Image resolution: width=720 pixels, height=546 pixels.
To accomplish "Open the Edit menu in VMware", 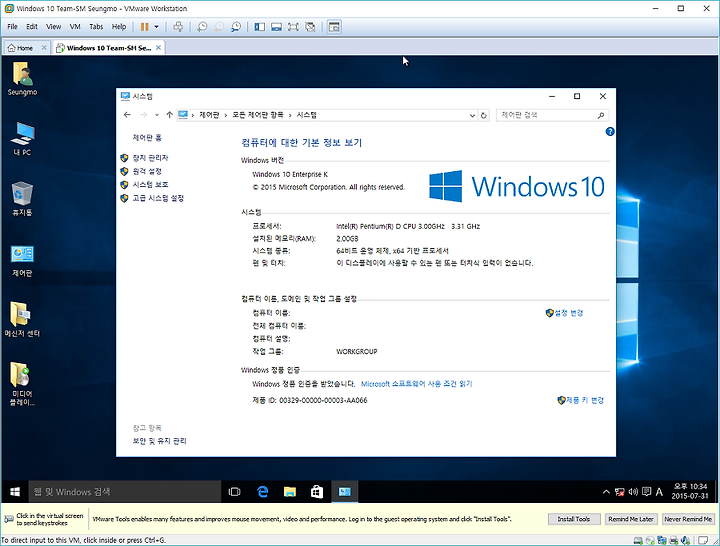I will pyautogui.click(x=32, y=27).
